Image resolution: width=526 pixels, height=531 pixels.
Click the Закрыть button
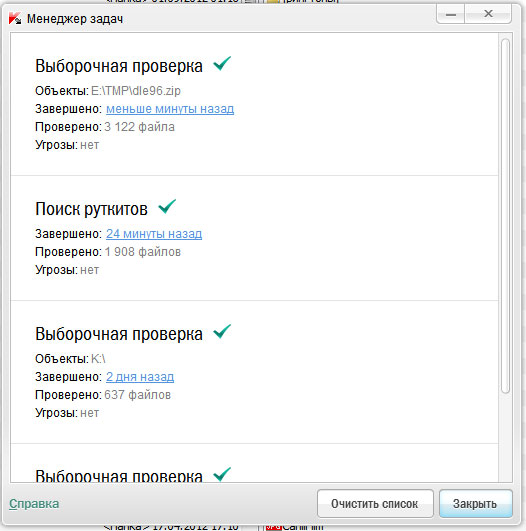tap(476, 504)
